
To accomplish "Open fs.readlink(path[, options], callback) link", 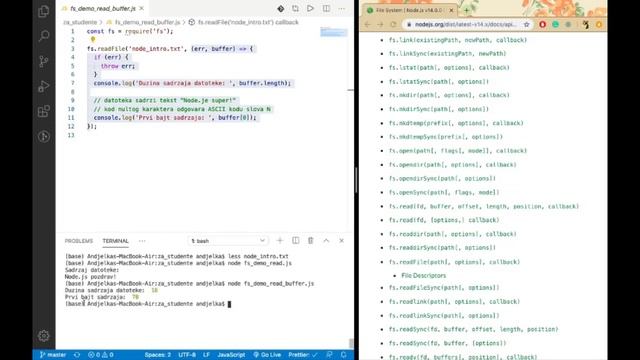I will coord(454,302).
